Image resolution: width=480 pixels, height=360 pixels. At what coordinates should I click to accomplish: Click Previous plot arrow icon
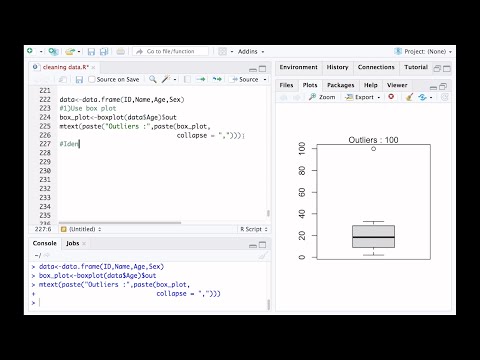tap(284, 97)
